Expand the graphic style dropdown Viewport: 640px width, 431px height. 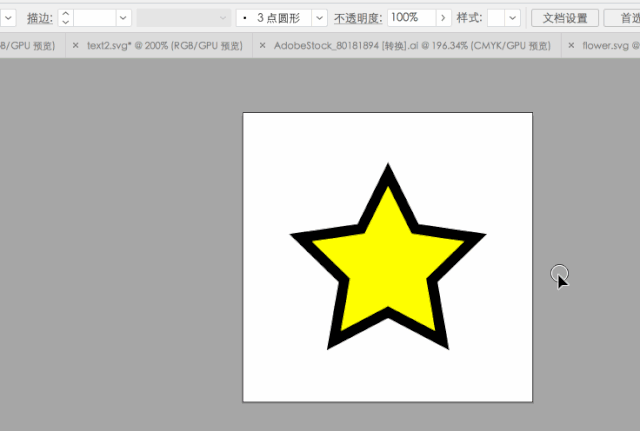coord(513,18)
